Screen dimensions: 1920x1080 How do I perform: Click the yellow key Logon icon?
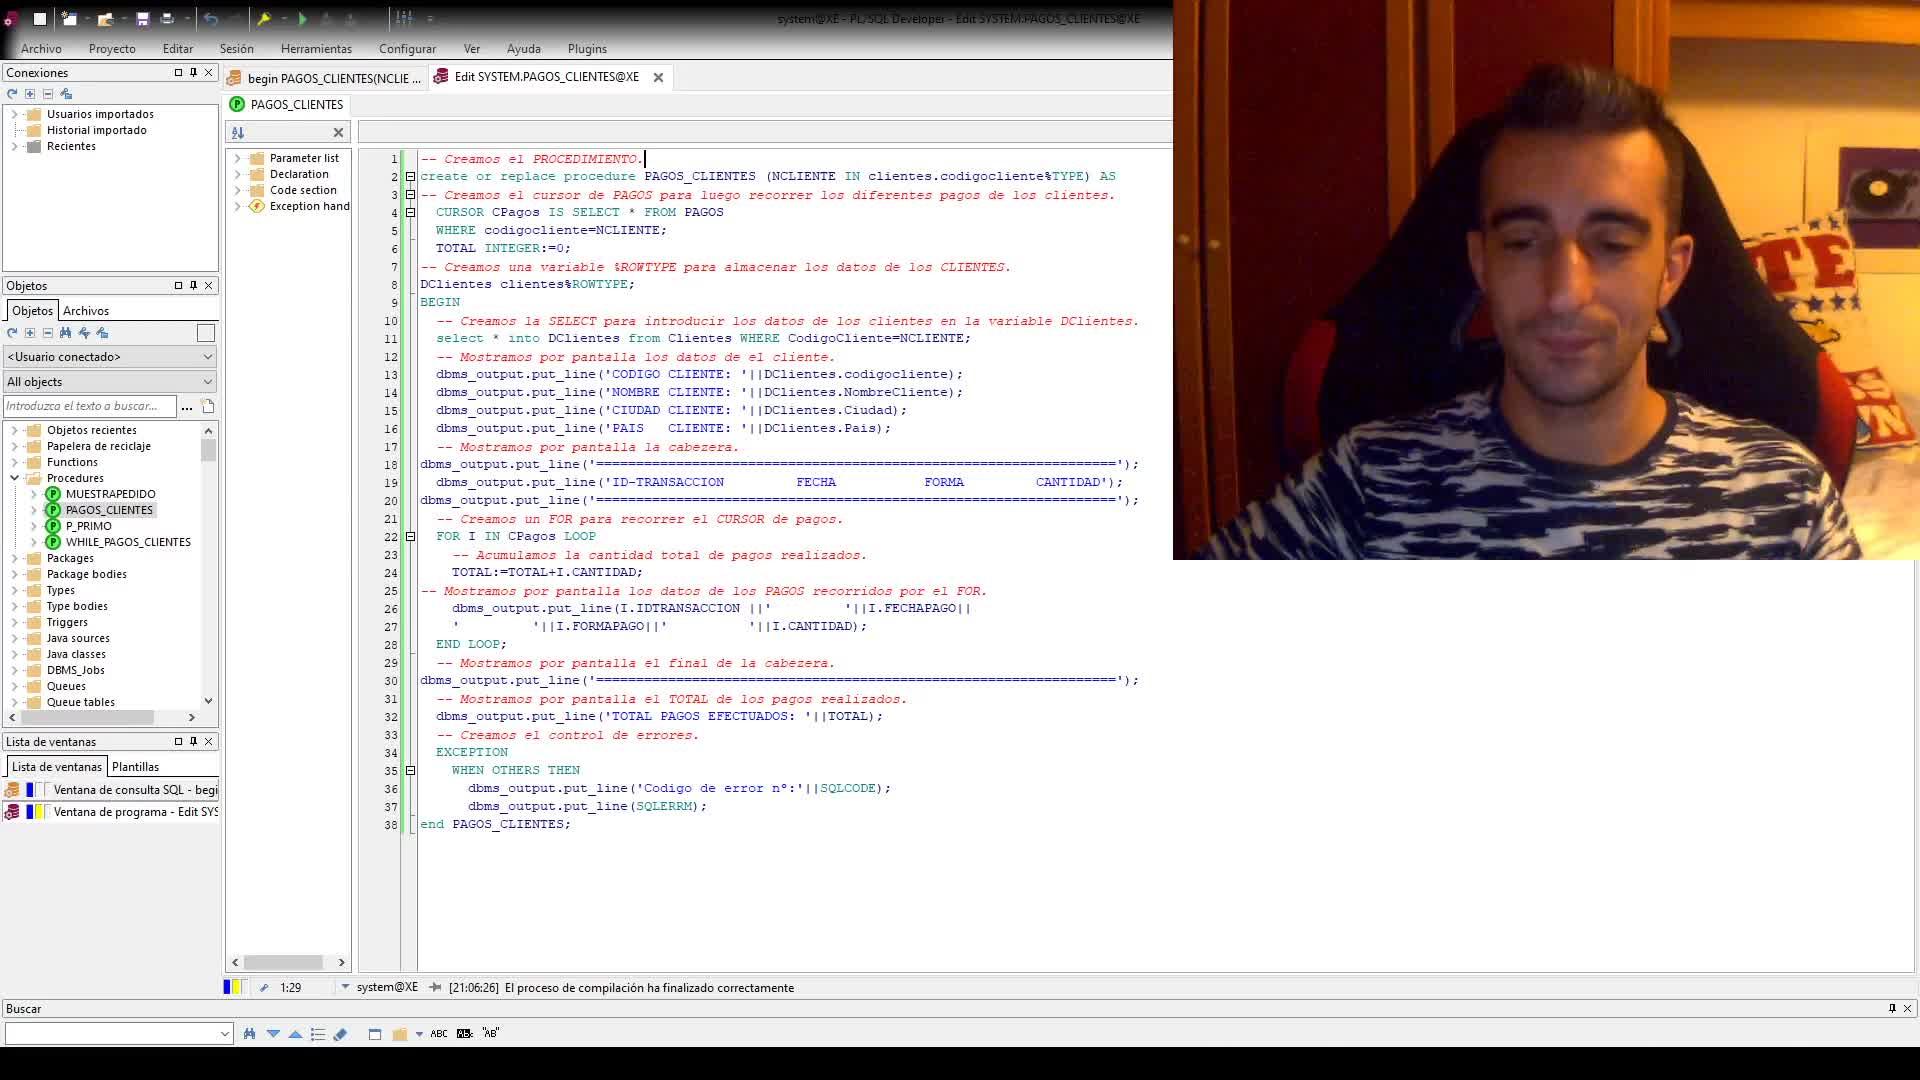click(x=264, y=18)
